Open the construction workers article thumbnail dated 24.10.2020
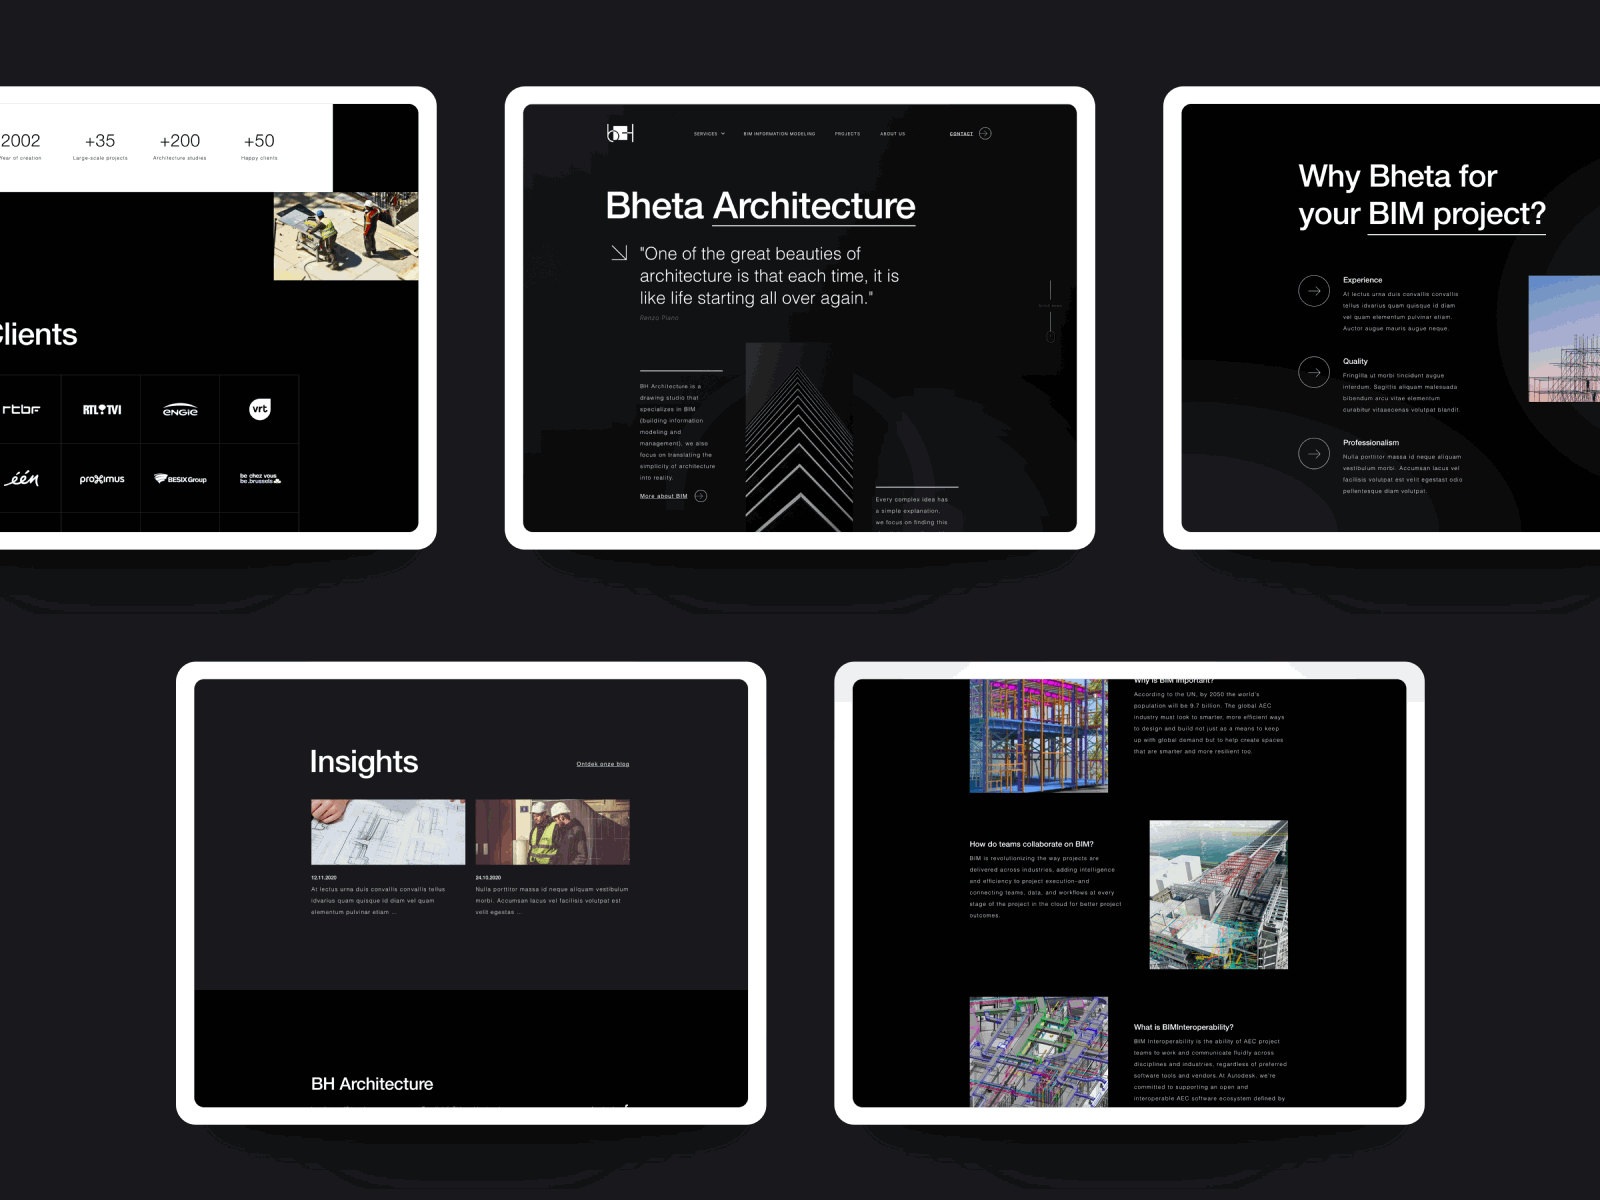Image resolution: width=1600 pixels, height=1200 pixels. click(x=551, y=830)
